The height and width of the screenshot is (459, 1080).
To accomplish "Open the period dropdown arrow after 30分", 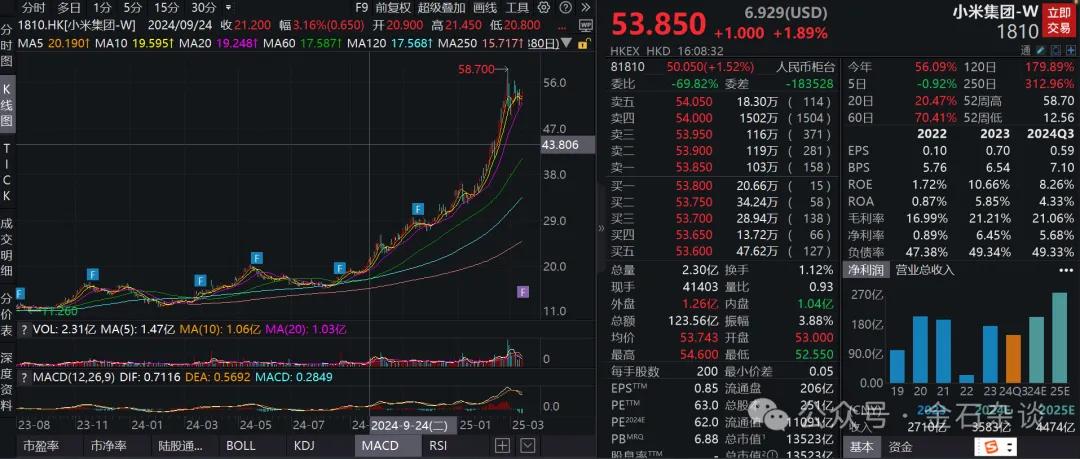I will click(228, 8).
